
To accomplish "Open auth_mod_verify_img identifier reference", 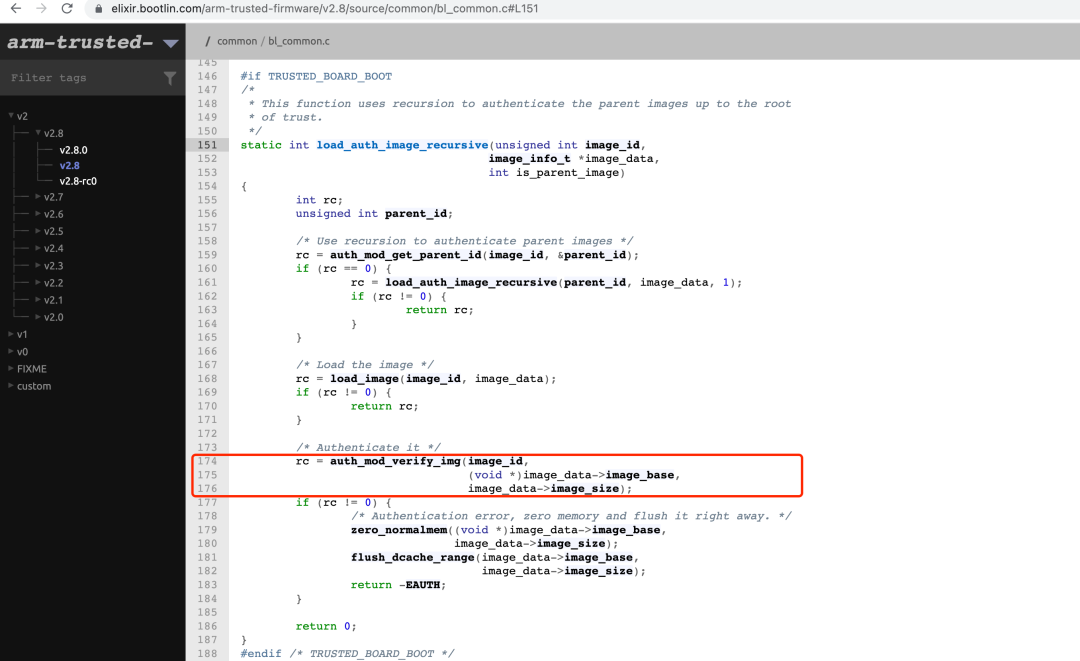I will click(x=395, y=461).
